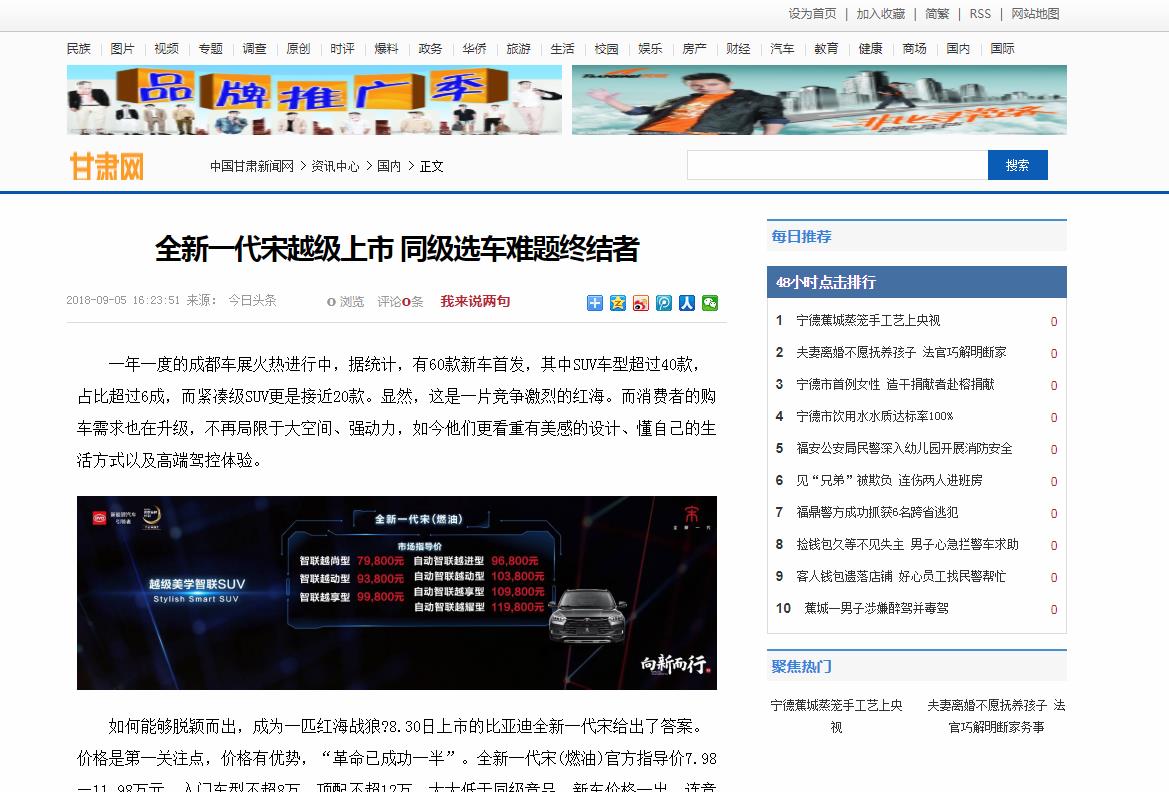Click the 甘肃网 site logo
This screenshot has width=1169, height=792.
107,166
